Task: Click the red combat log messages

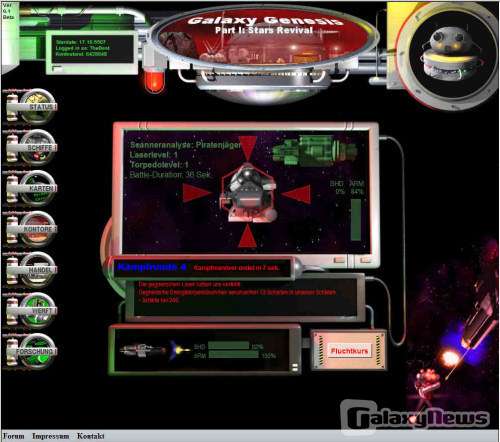Action: coord(237,292)
